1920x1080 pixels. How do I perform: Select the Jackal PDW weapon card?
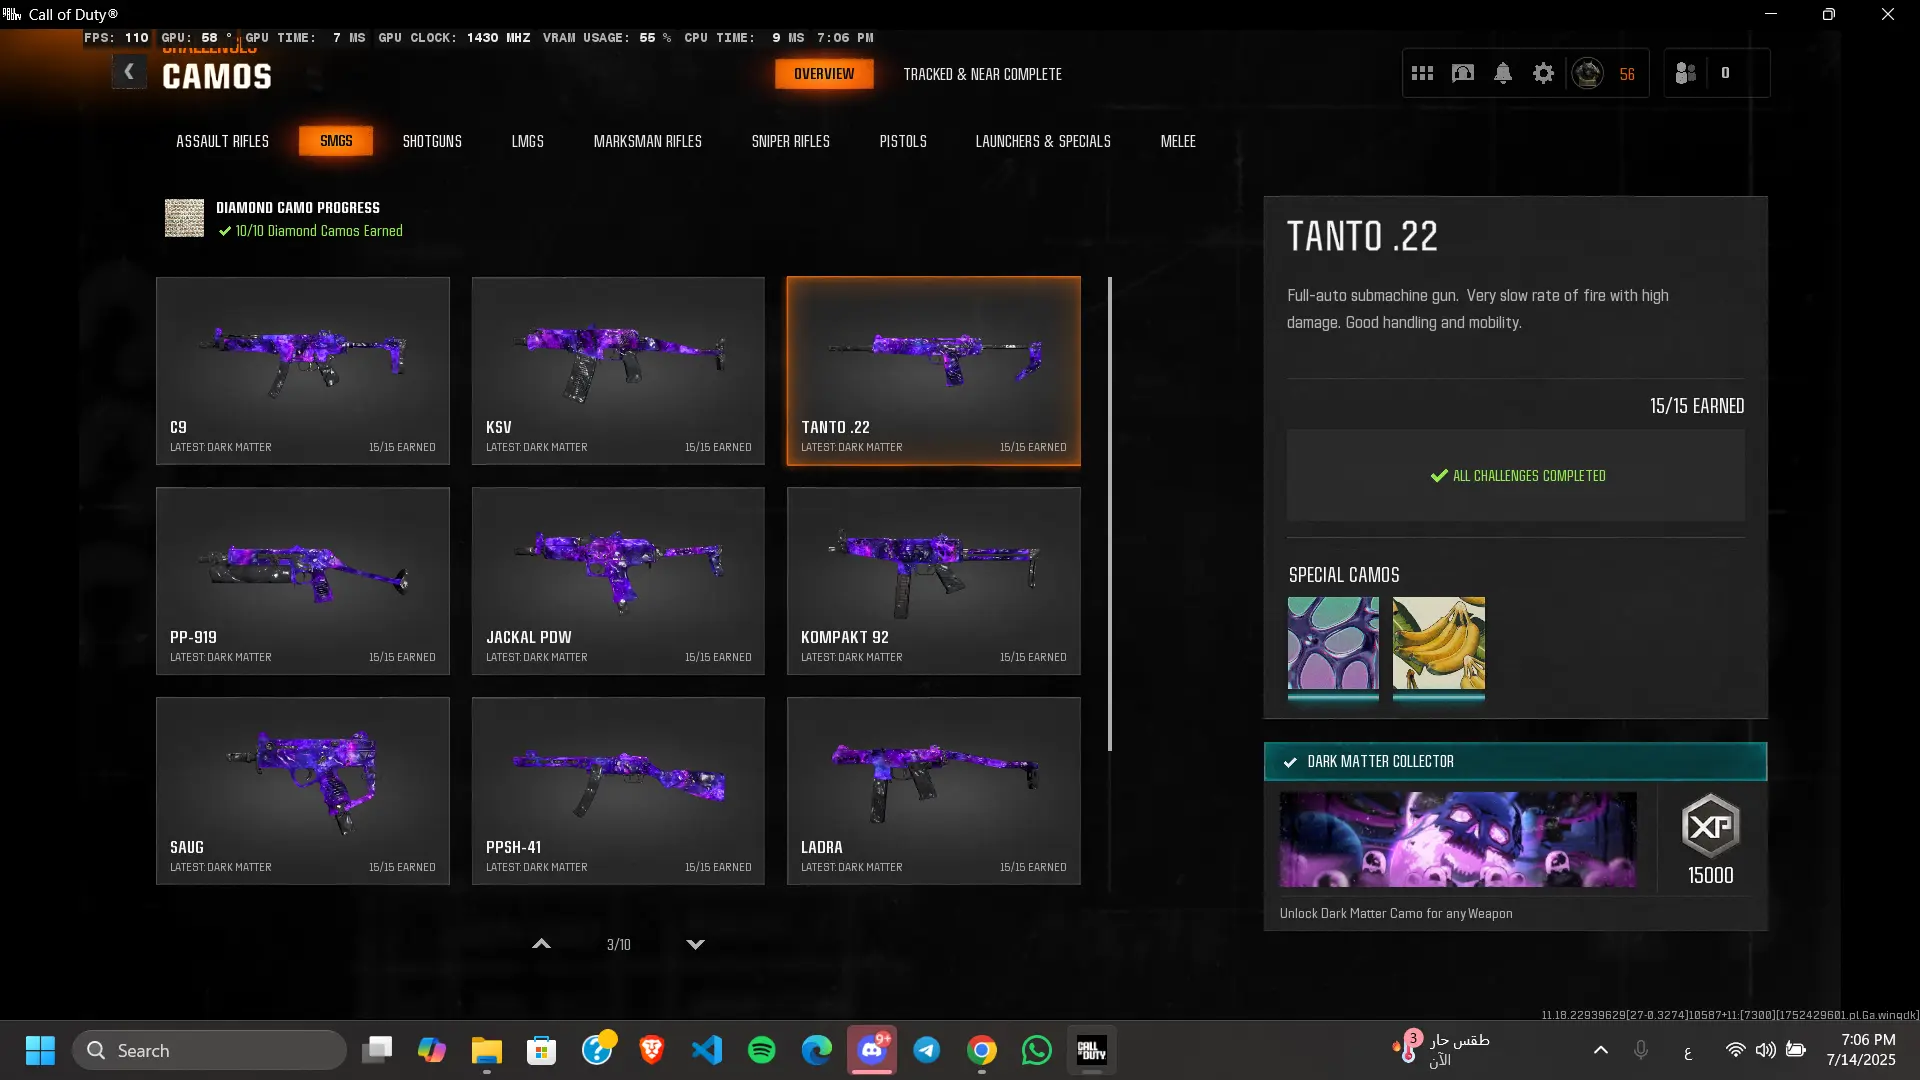tap(618, 580)
